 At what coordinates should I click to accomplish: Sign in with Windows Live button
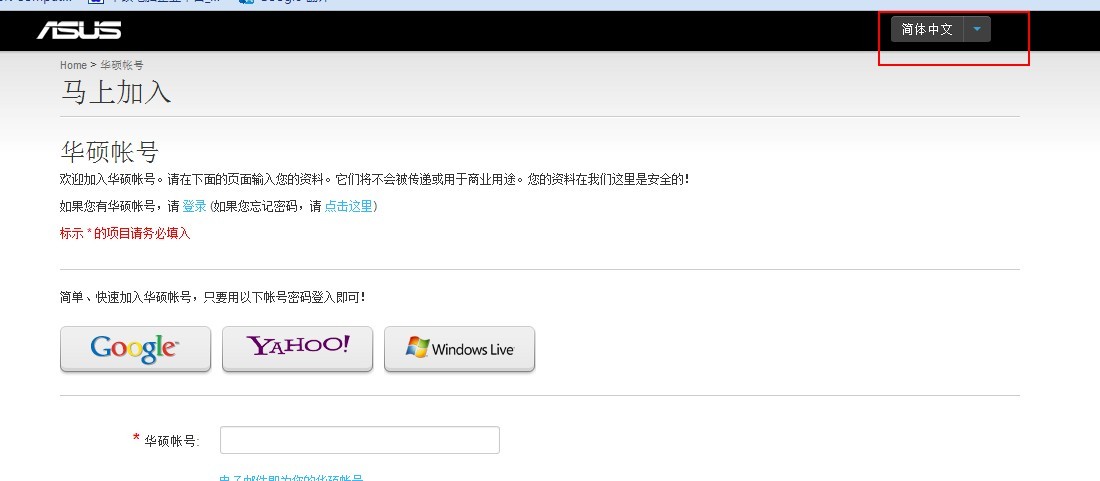point(460,348)
